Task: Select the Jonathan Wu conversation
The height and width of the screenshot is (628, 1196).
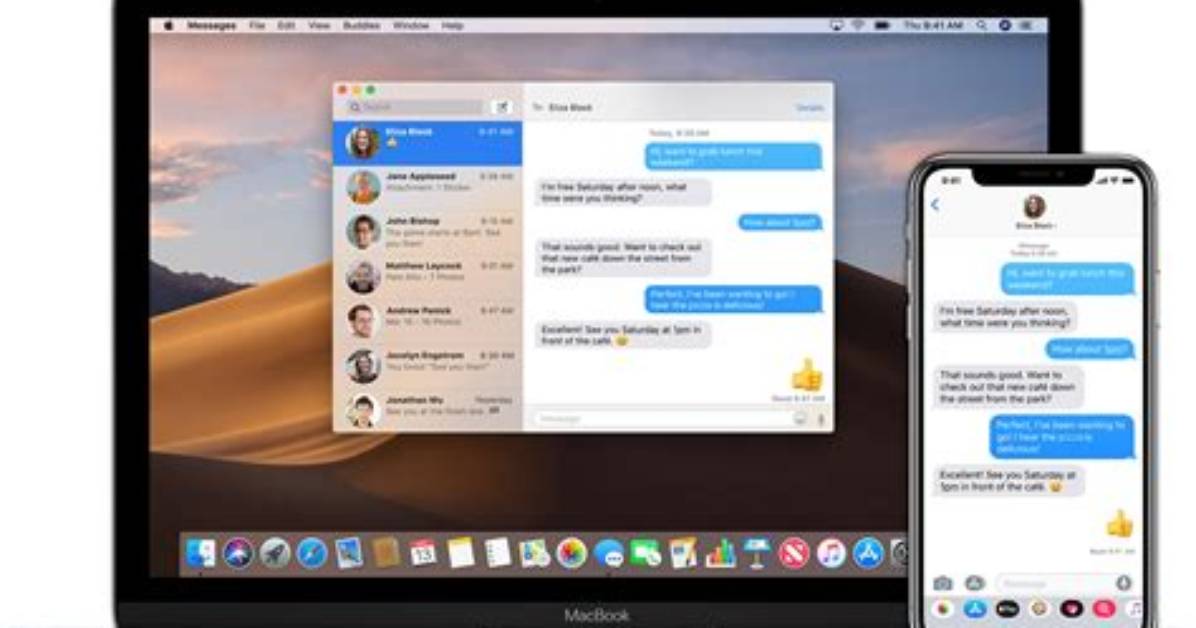Action: pyautogui.click(x=428, y=411)
